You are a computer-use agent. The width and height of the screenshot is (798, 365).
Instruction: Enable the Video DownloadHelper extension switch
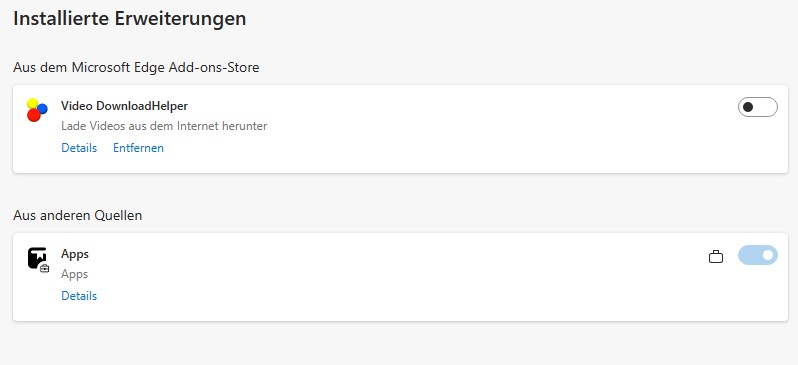[758, 107]
